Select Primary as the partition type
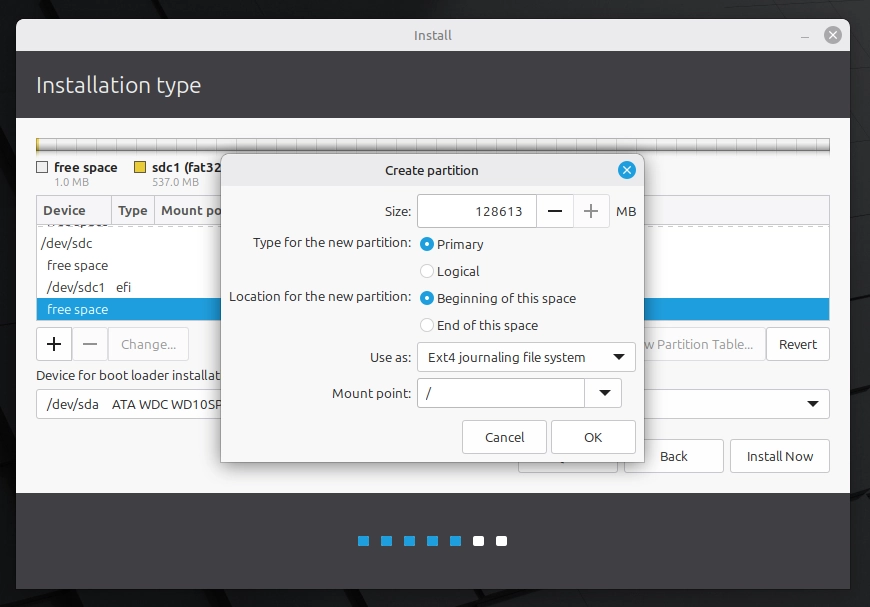Screen dimensions: 870x607 [x=426, y=244]
